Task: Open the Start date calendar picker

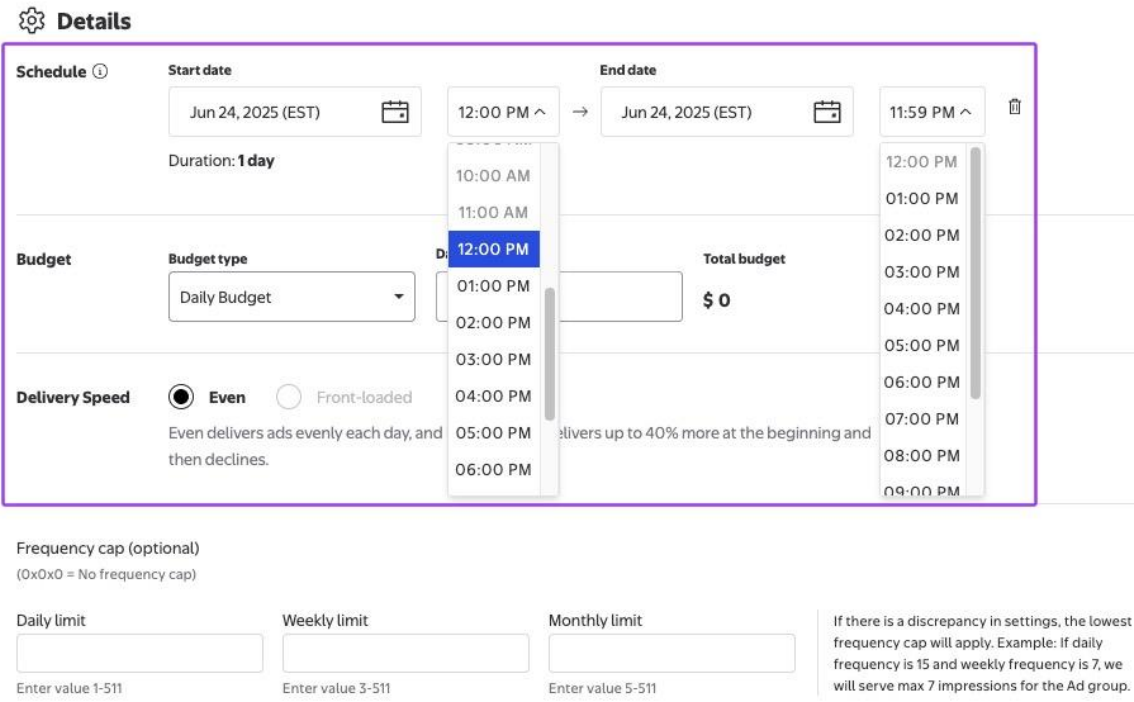Action: click(395, 112)
